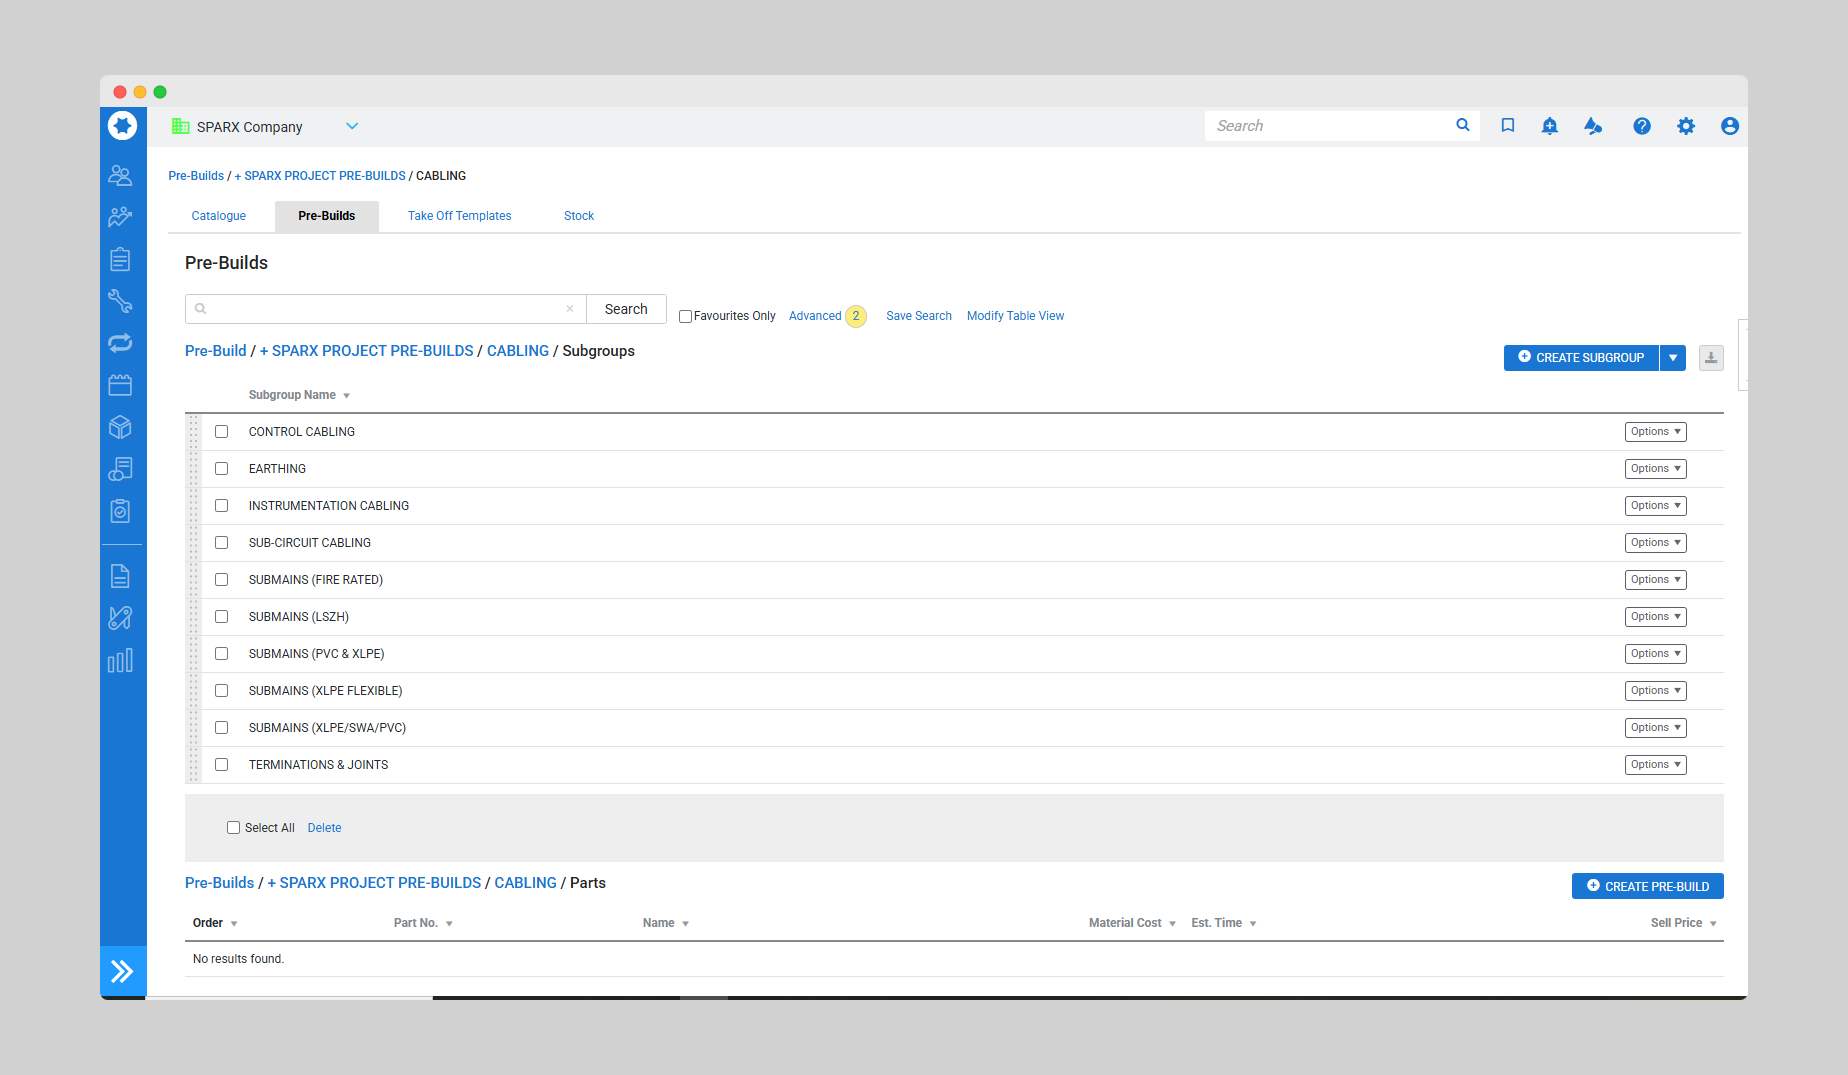
Task: Open the Advanced search link
Action: tap(815, 316)
